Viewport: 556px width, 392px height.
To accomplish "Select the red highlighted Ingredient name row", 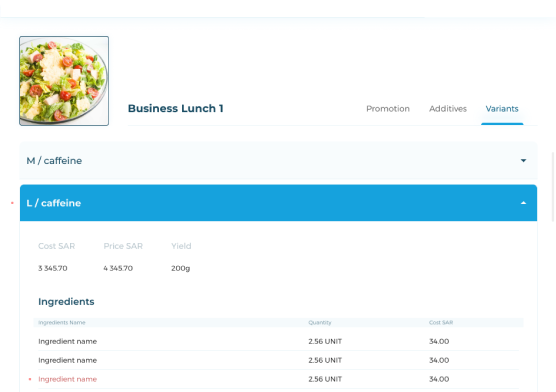I will point(278,379).
